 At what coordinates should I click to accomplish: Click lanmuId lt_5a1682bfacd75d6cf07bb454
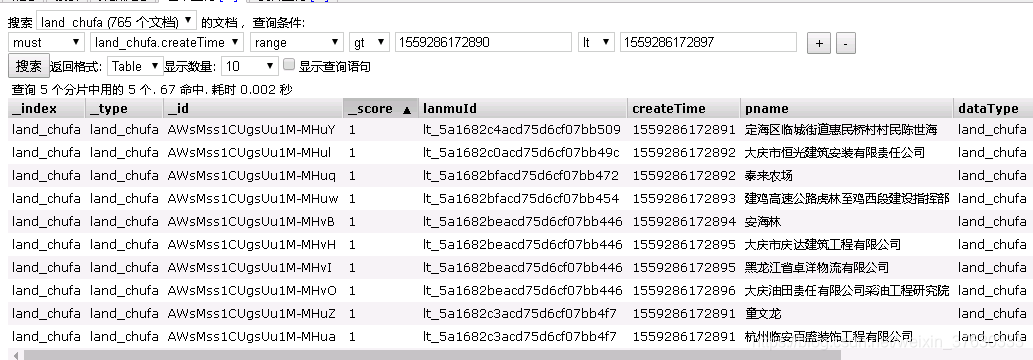[521, 199]
